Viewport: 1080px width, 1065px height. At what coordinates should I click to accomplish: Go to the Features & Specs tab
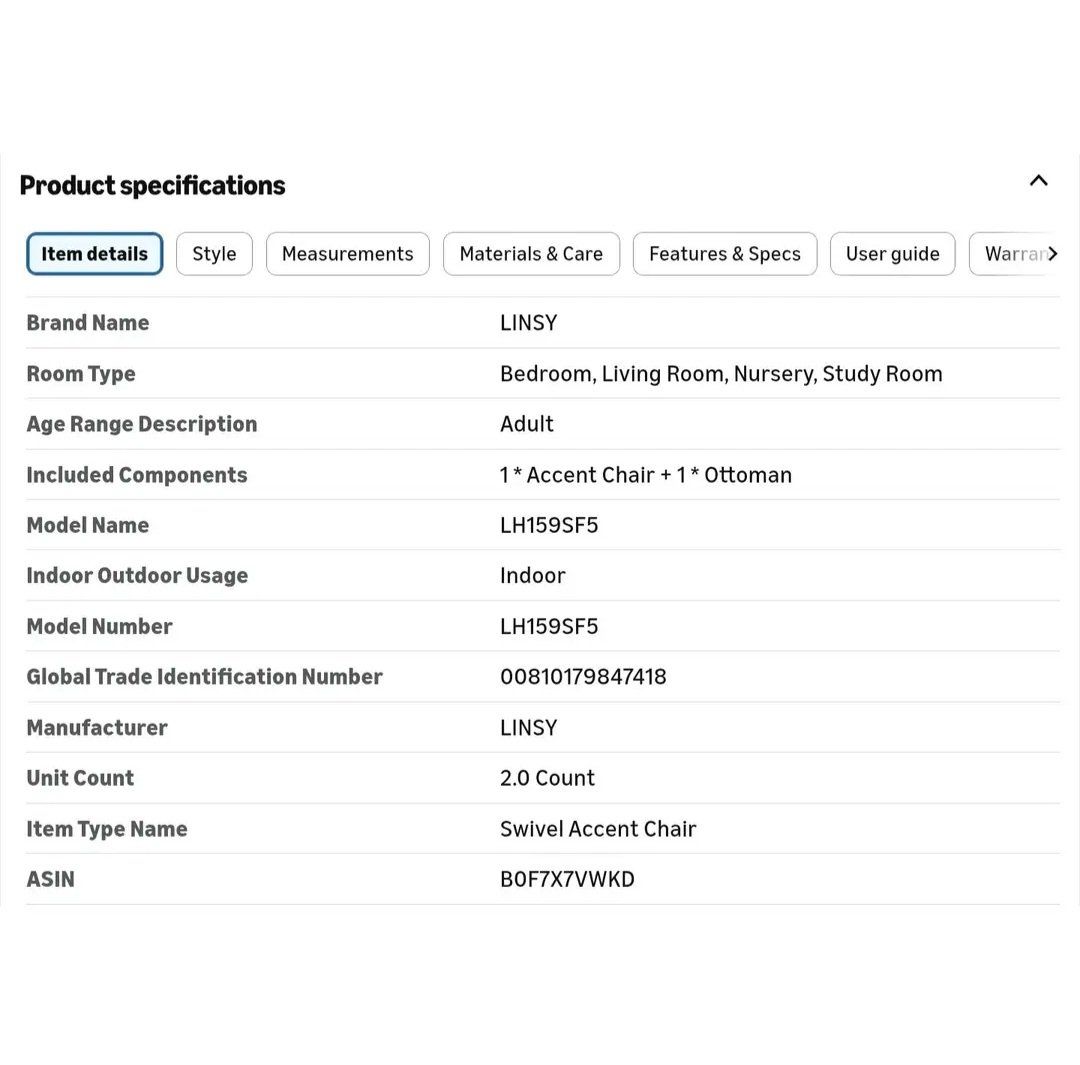[x=724, y=254]
